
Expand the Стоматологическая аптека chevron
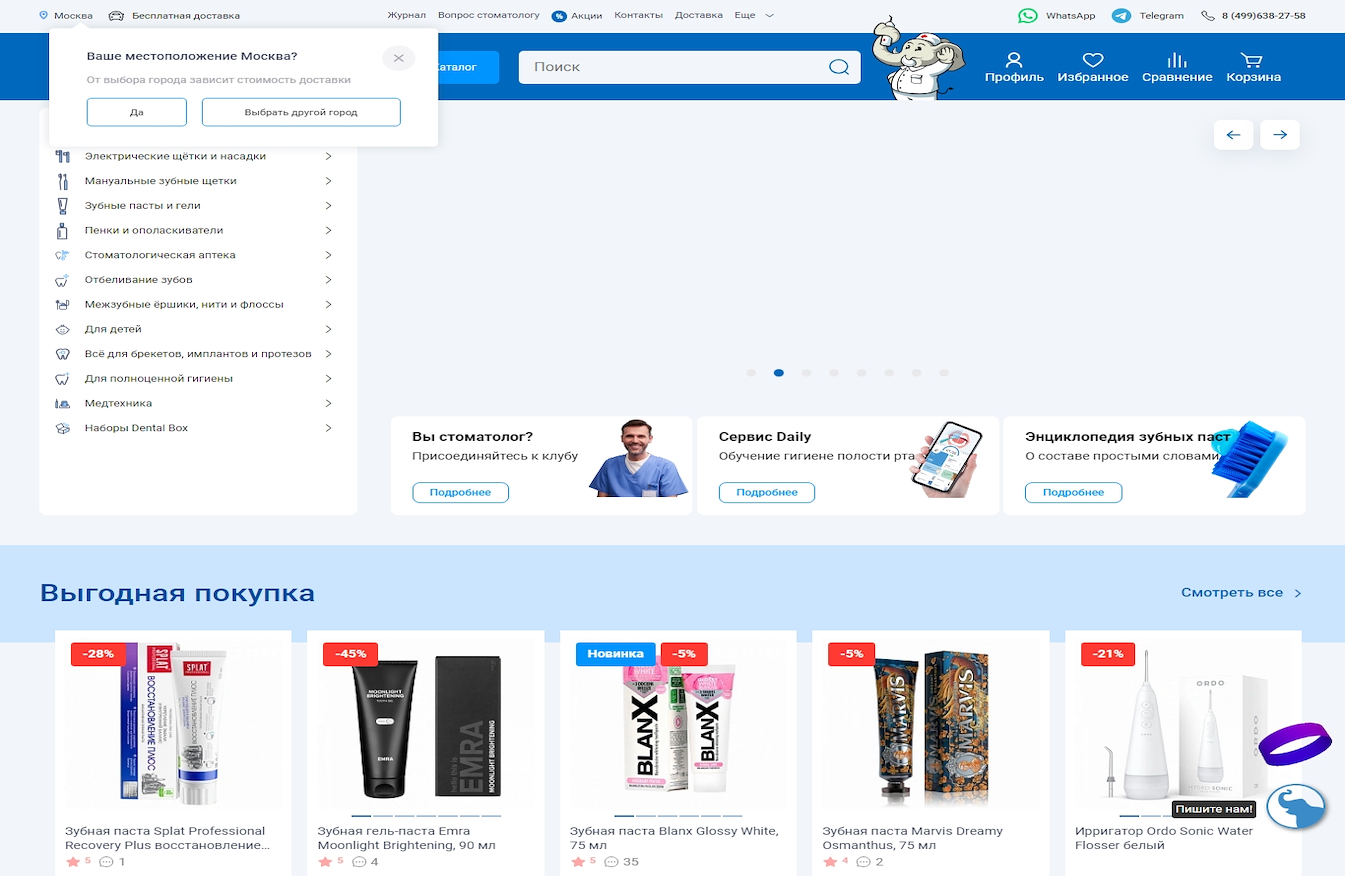pos(328,255)
